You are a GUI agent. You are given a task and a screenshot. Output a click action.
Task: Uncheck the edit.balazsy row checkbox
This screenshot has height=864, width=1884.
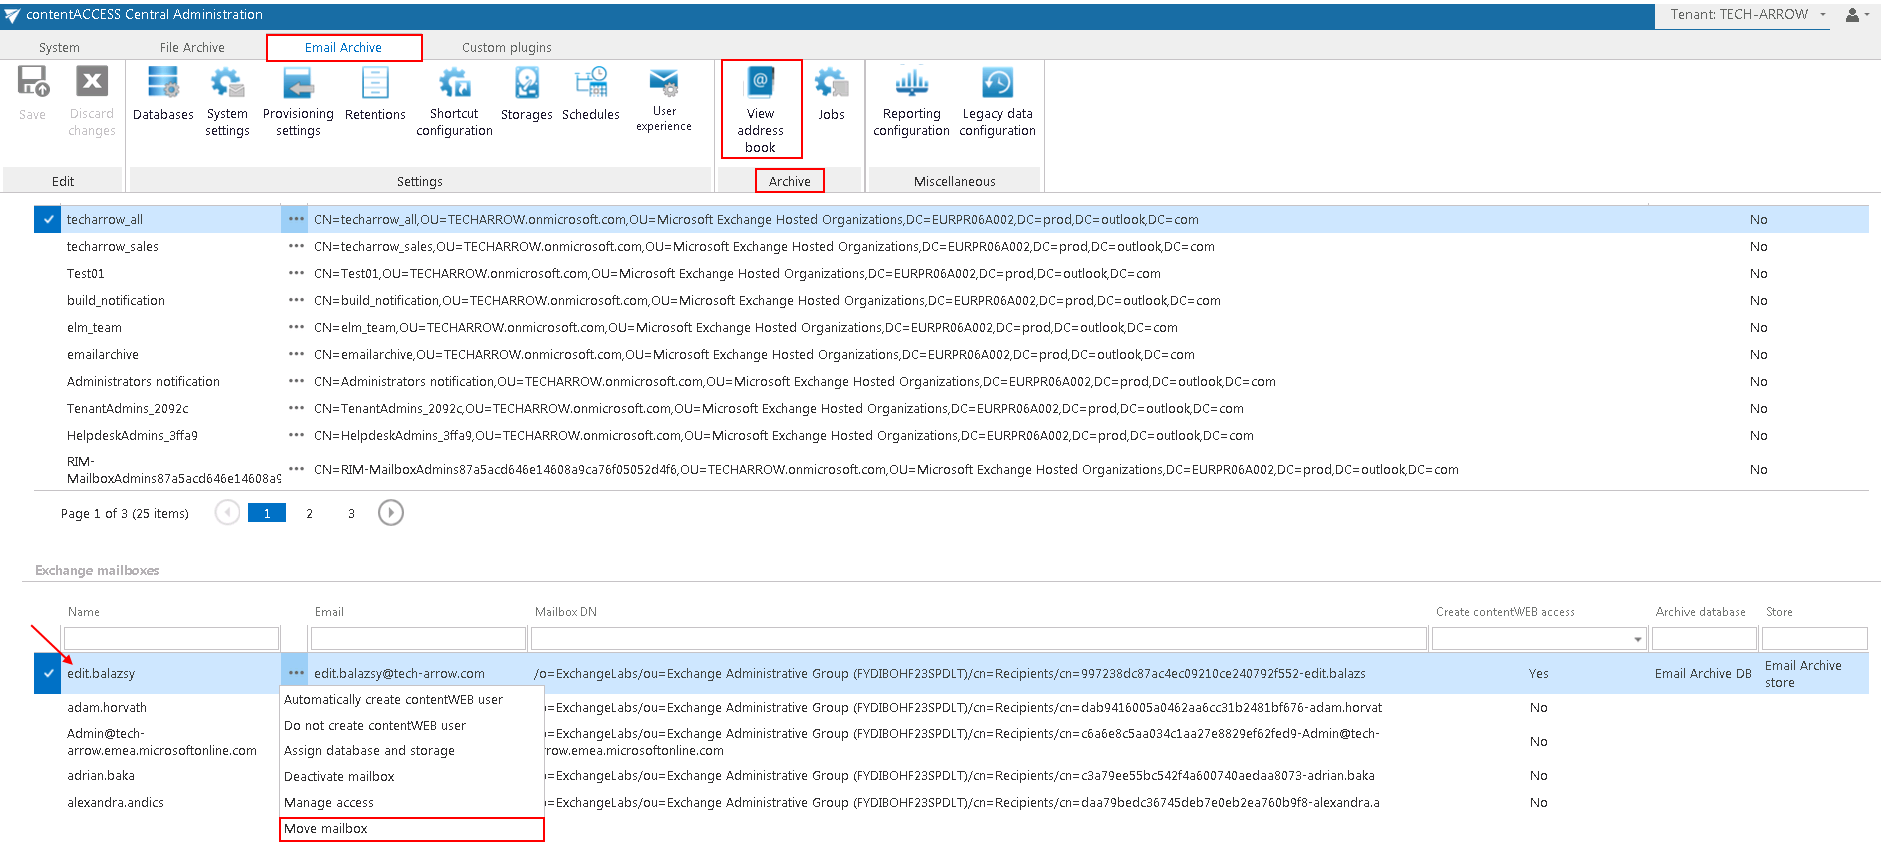(47, 673)
